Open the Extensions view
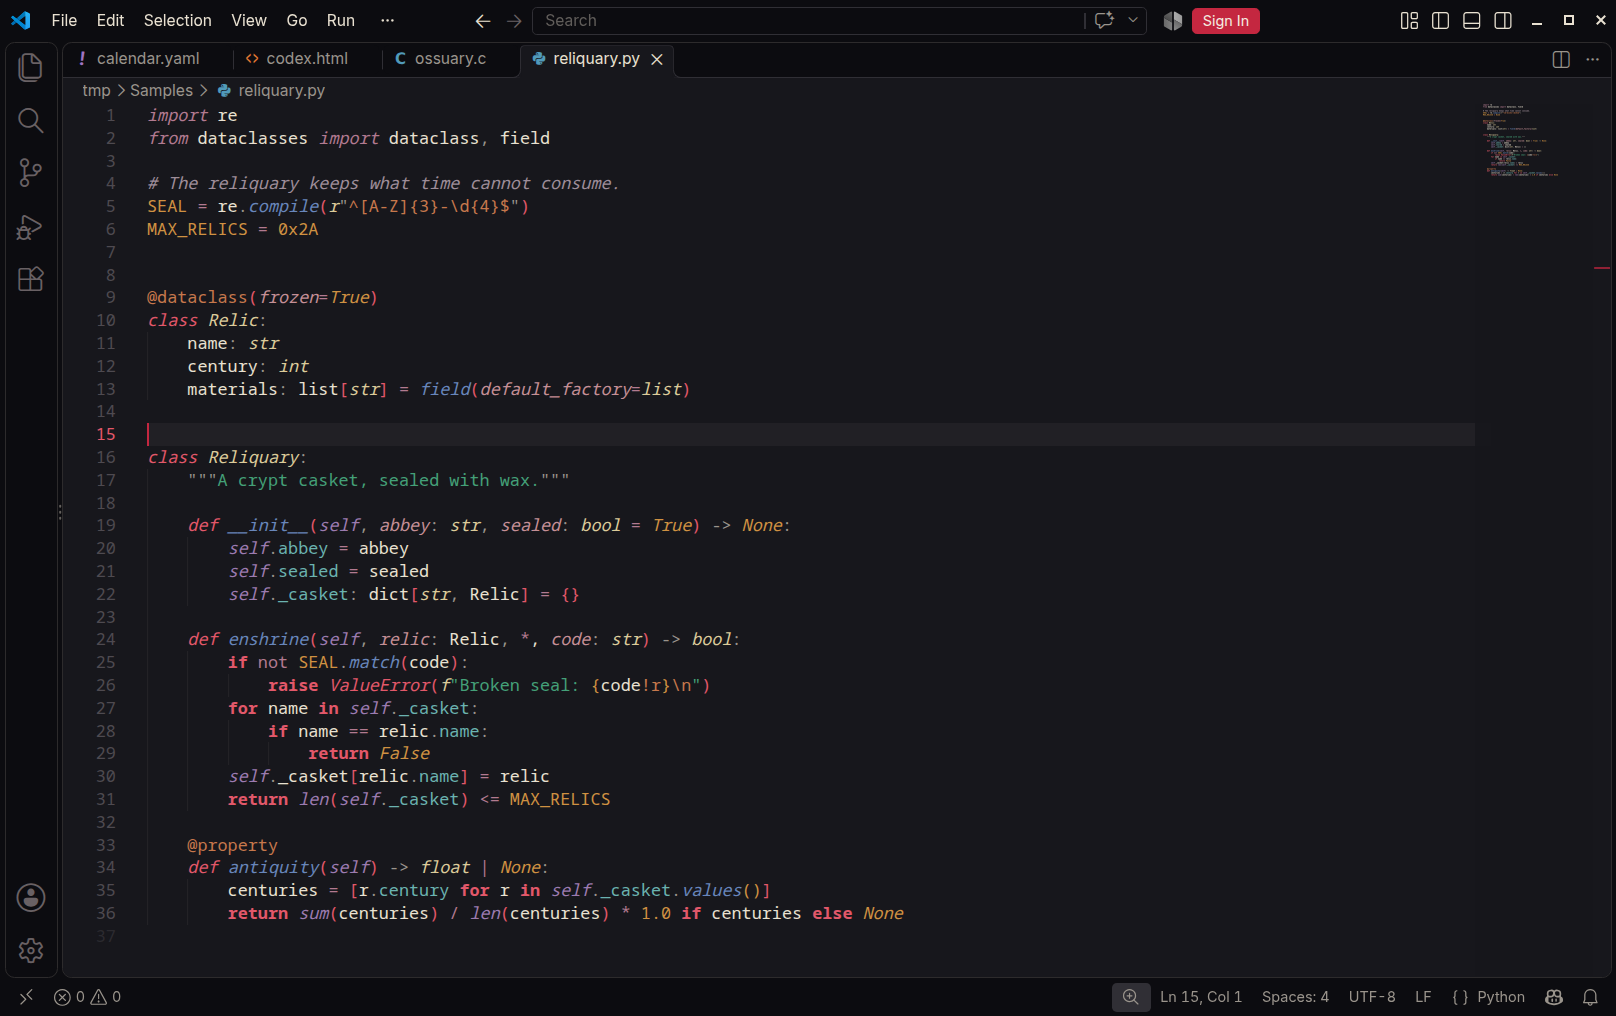 [31, 279]
